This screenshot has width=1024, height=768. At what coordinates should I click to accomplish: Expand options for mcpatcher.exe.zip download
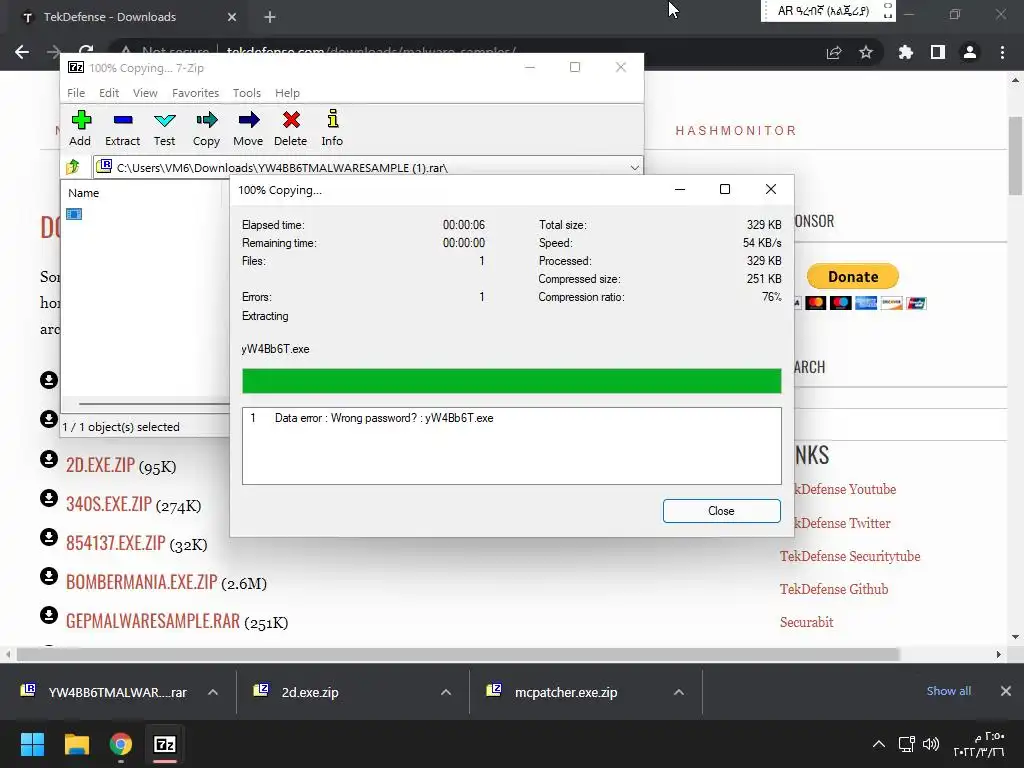[x=679, y=692]
